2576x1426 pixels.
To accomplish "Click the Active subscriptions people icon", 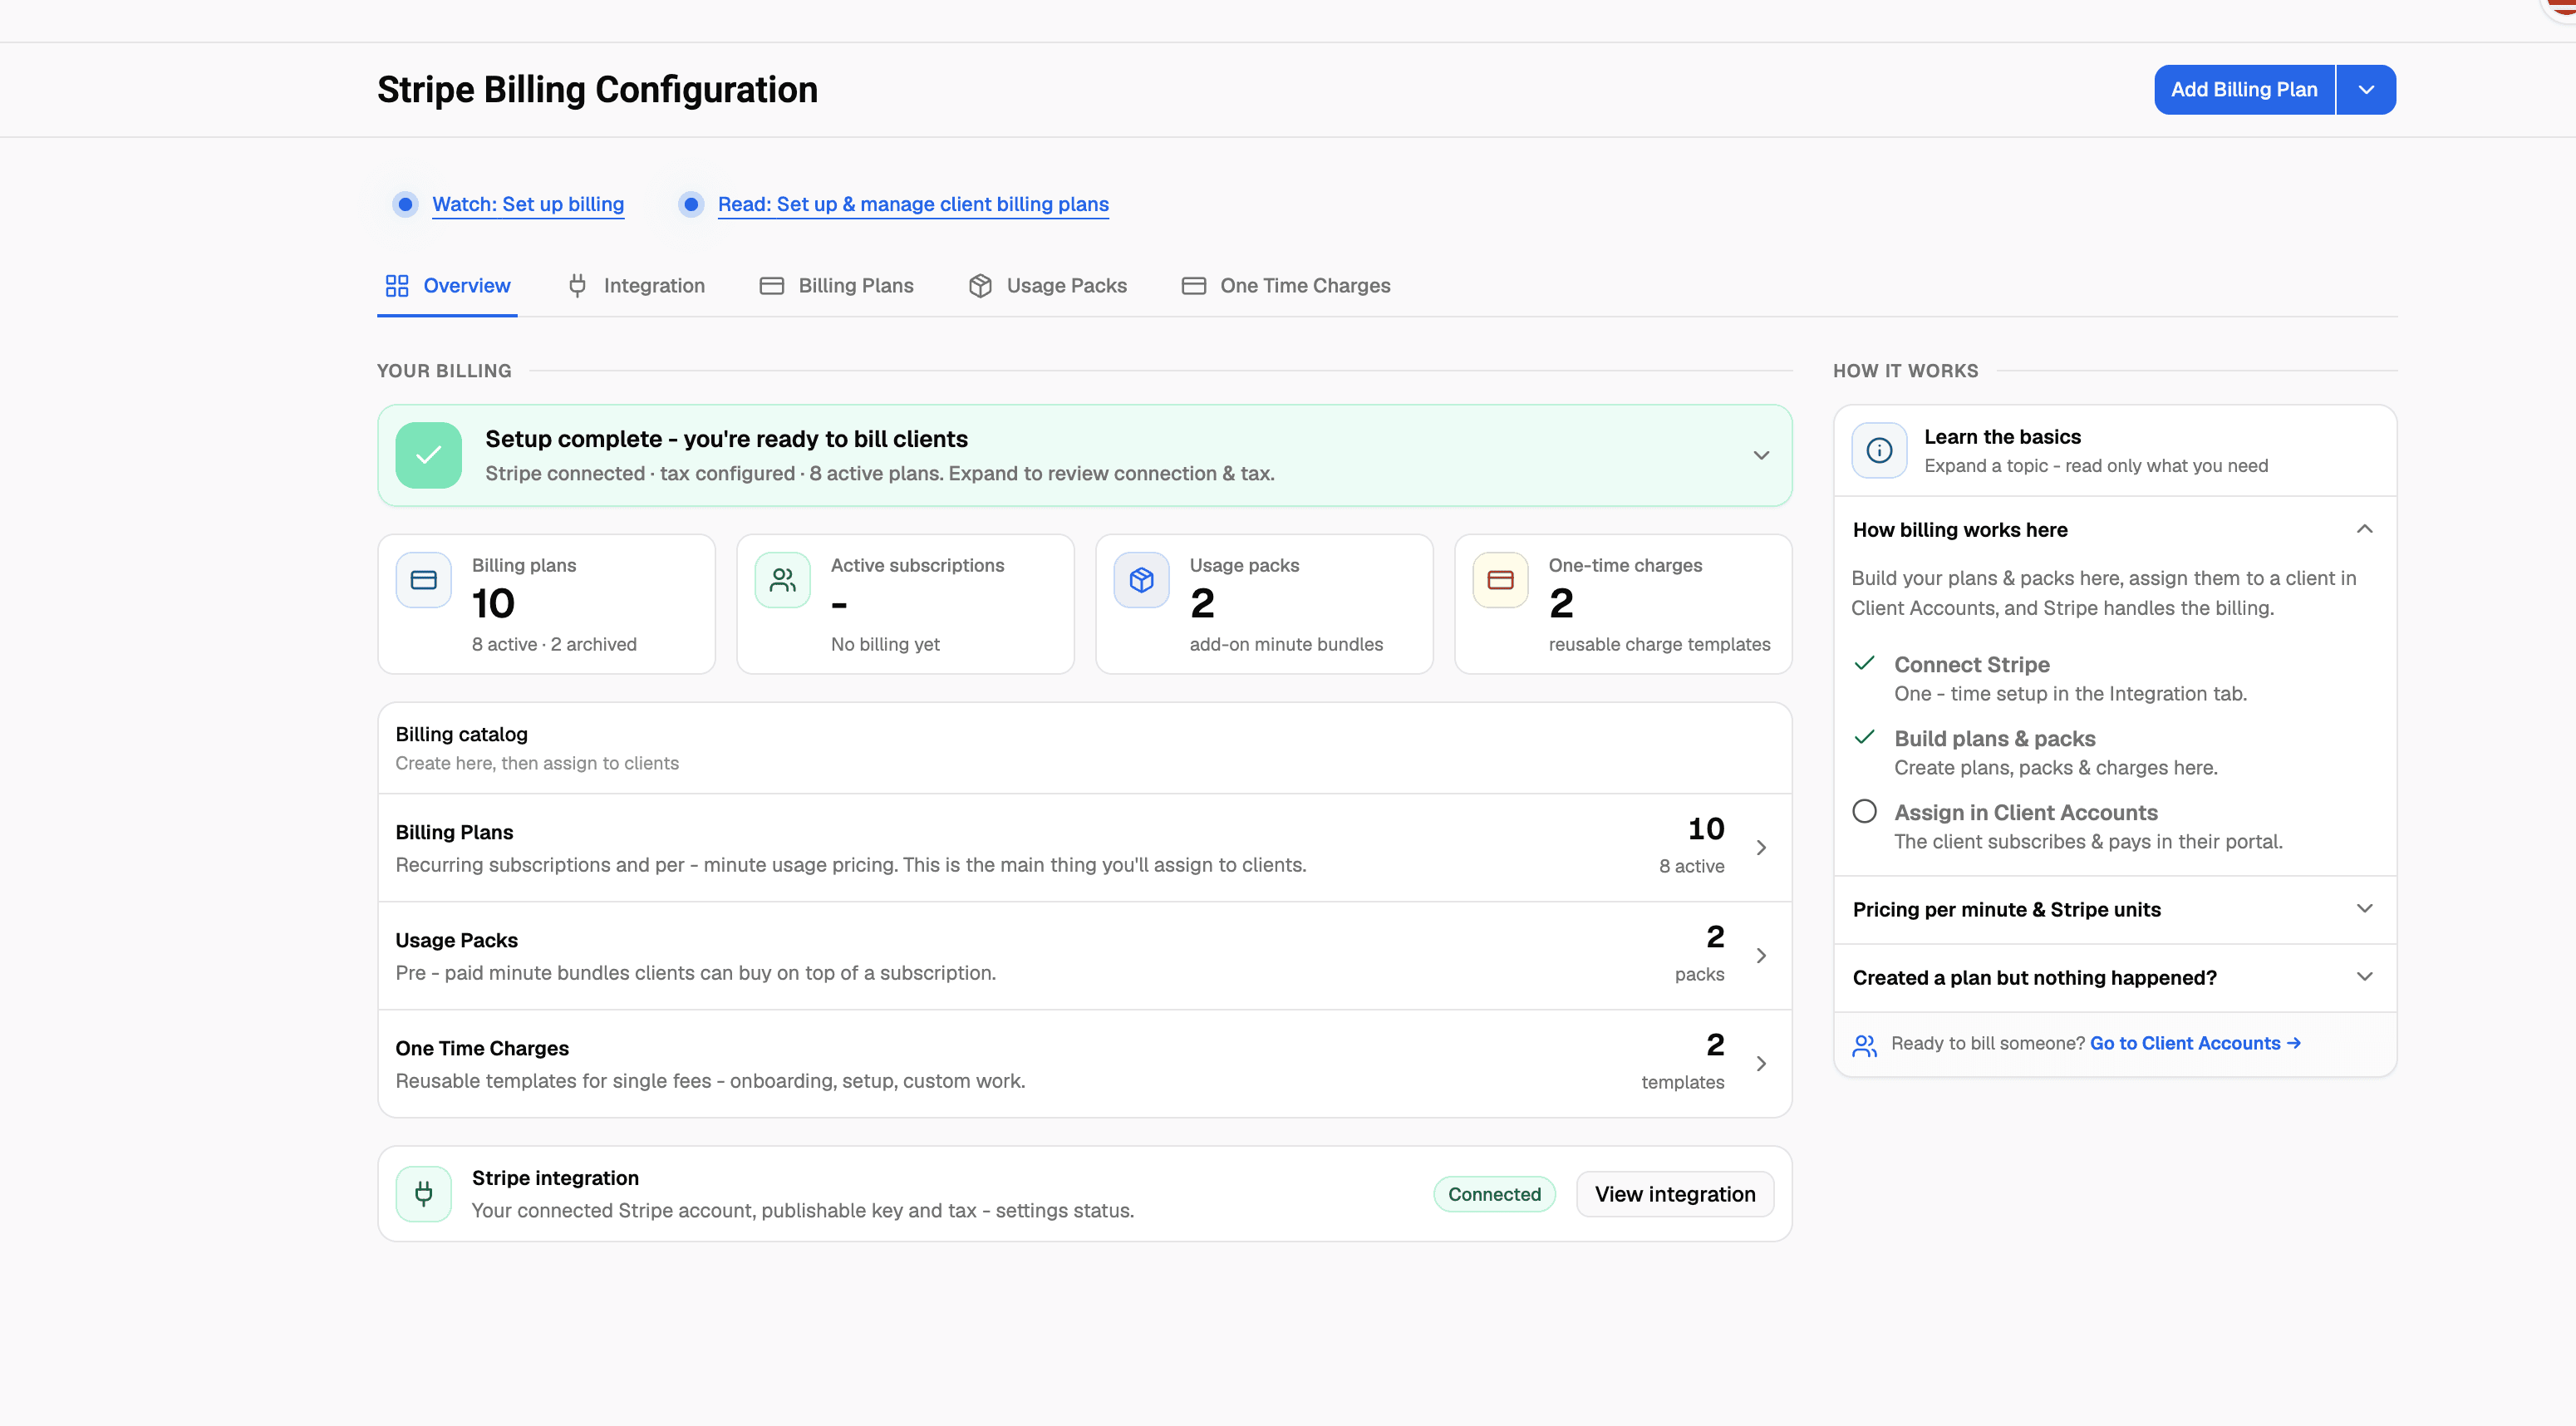I will [x=783, y=580].
